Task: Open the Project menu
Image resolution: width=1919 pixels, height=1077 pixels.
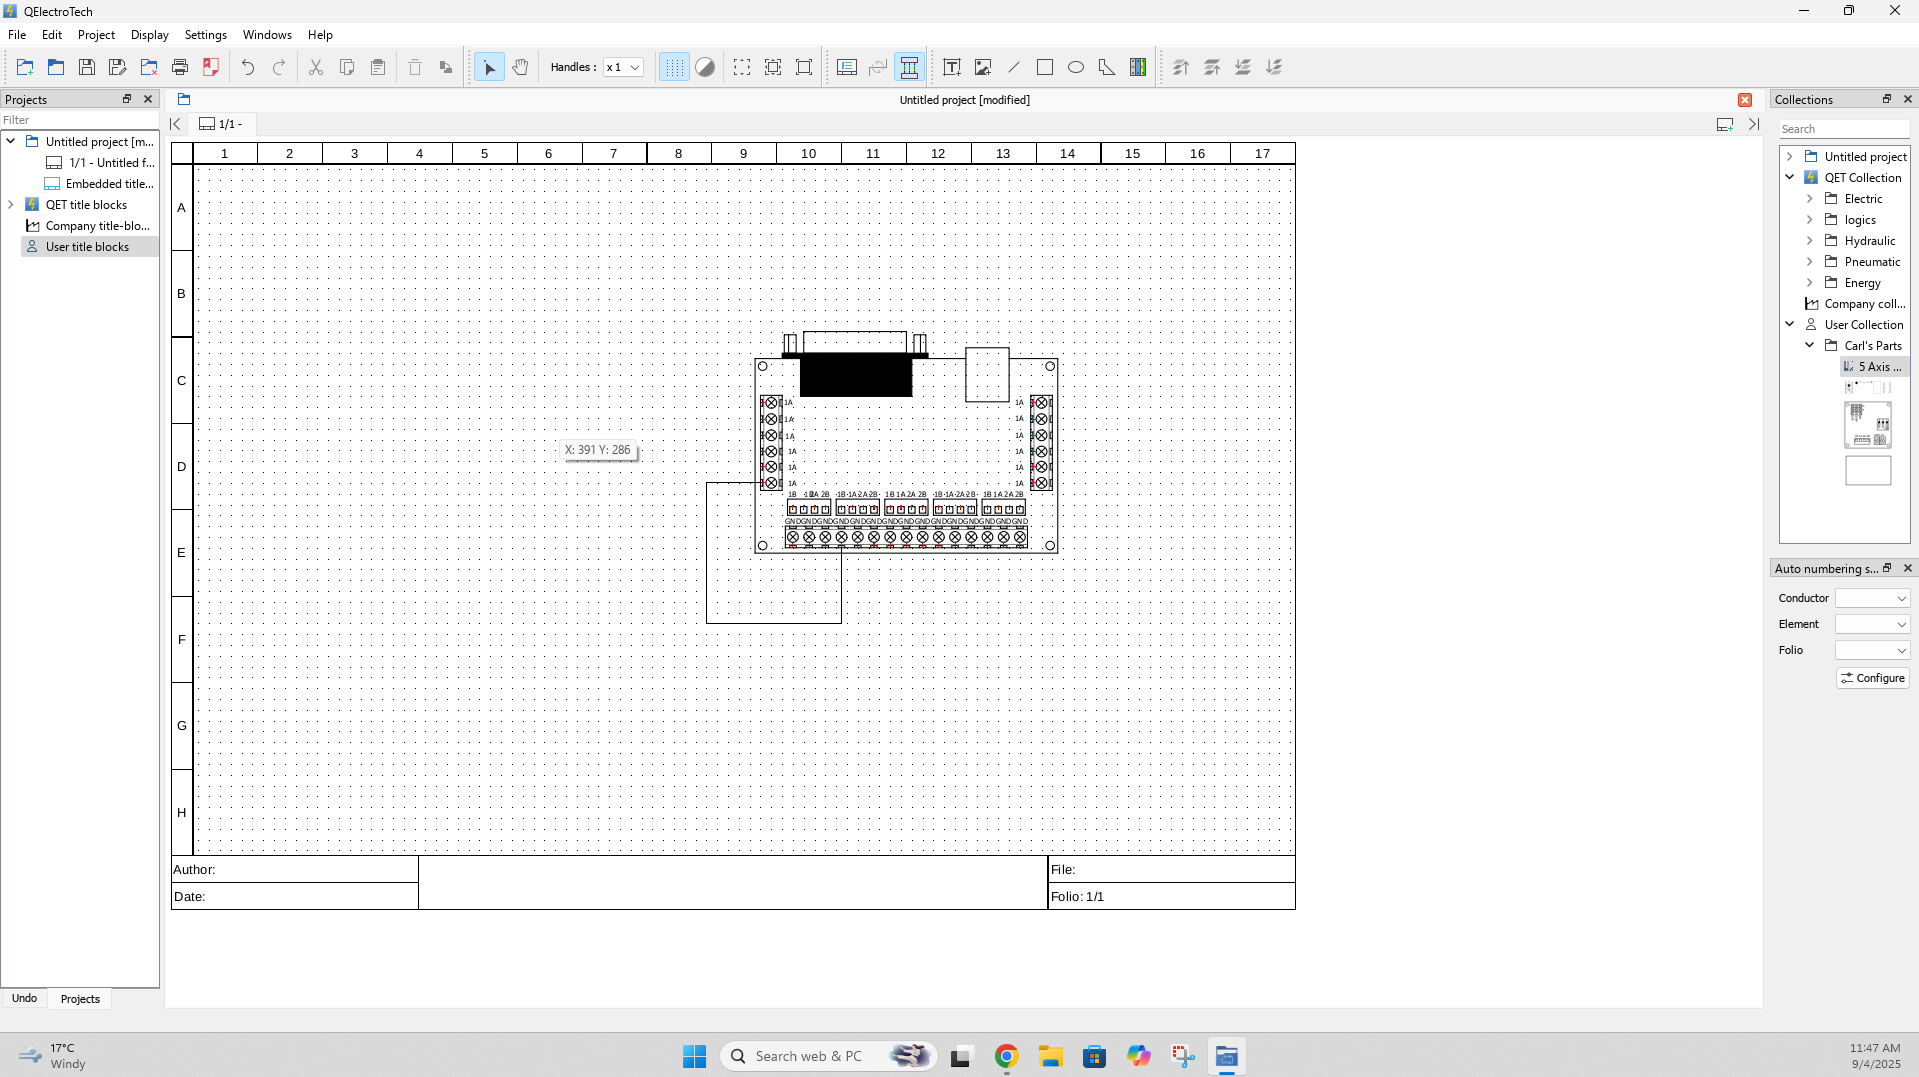Action: (96, 35)
